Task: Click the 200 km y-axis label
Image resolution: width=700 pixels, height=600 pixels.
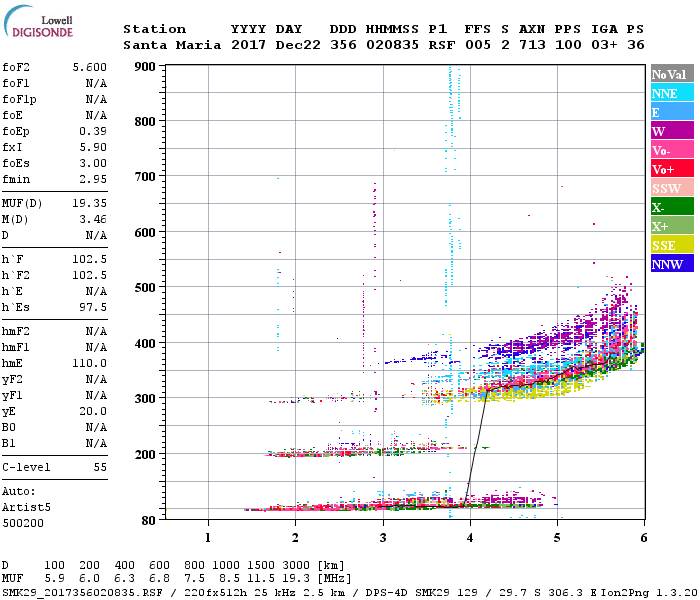Action: pos(145,455)
